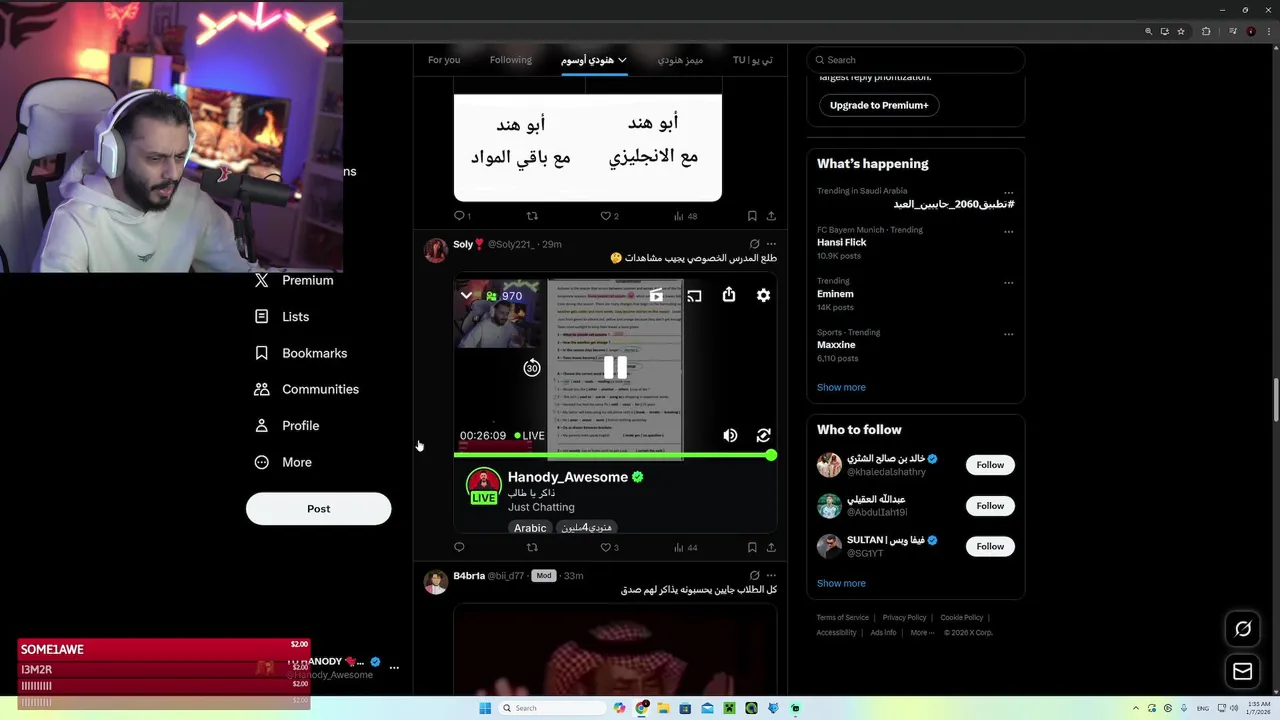Open Soly's profile avatar
Viewport: 1280px width, 720px height.
pyautogui.click(x=435, y=250)
